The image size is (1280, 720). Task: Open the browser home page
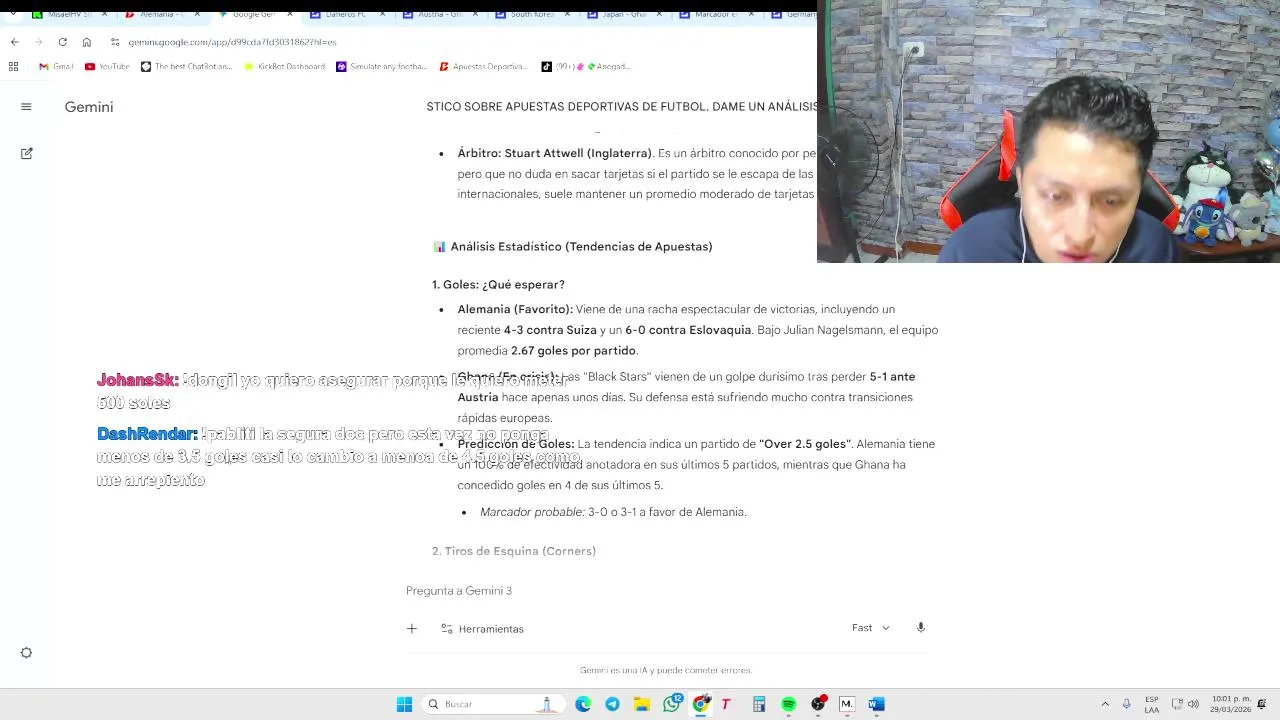click(x=86, y=42)
